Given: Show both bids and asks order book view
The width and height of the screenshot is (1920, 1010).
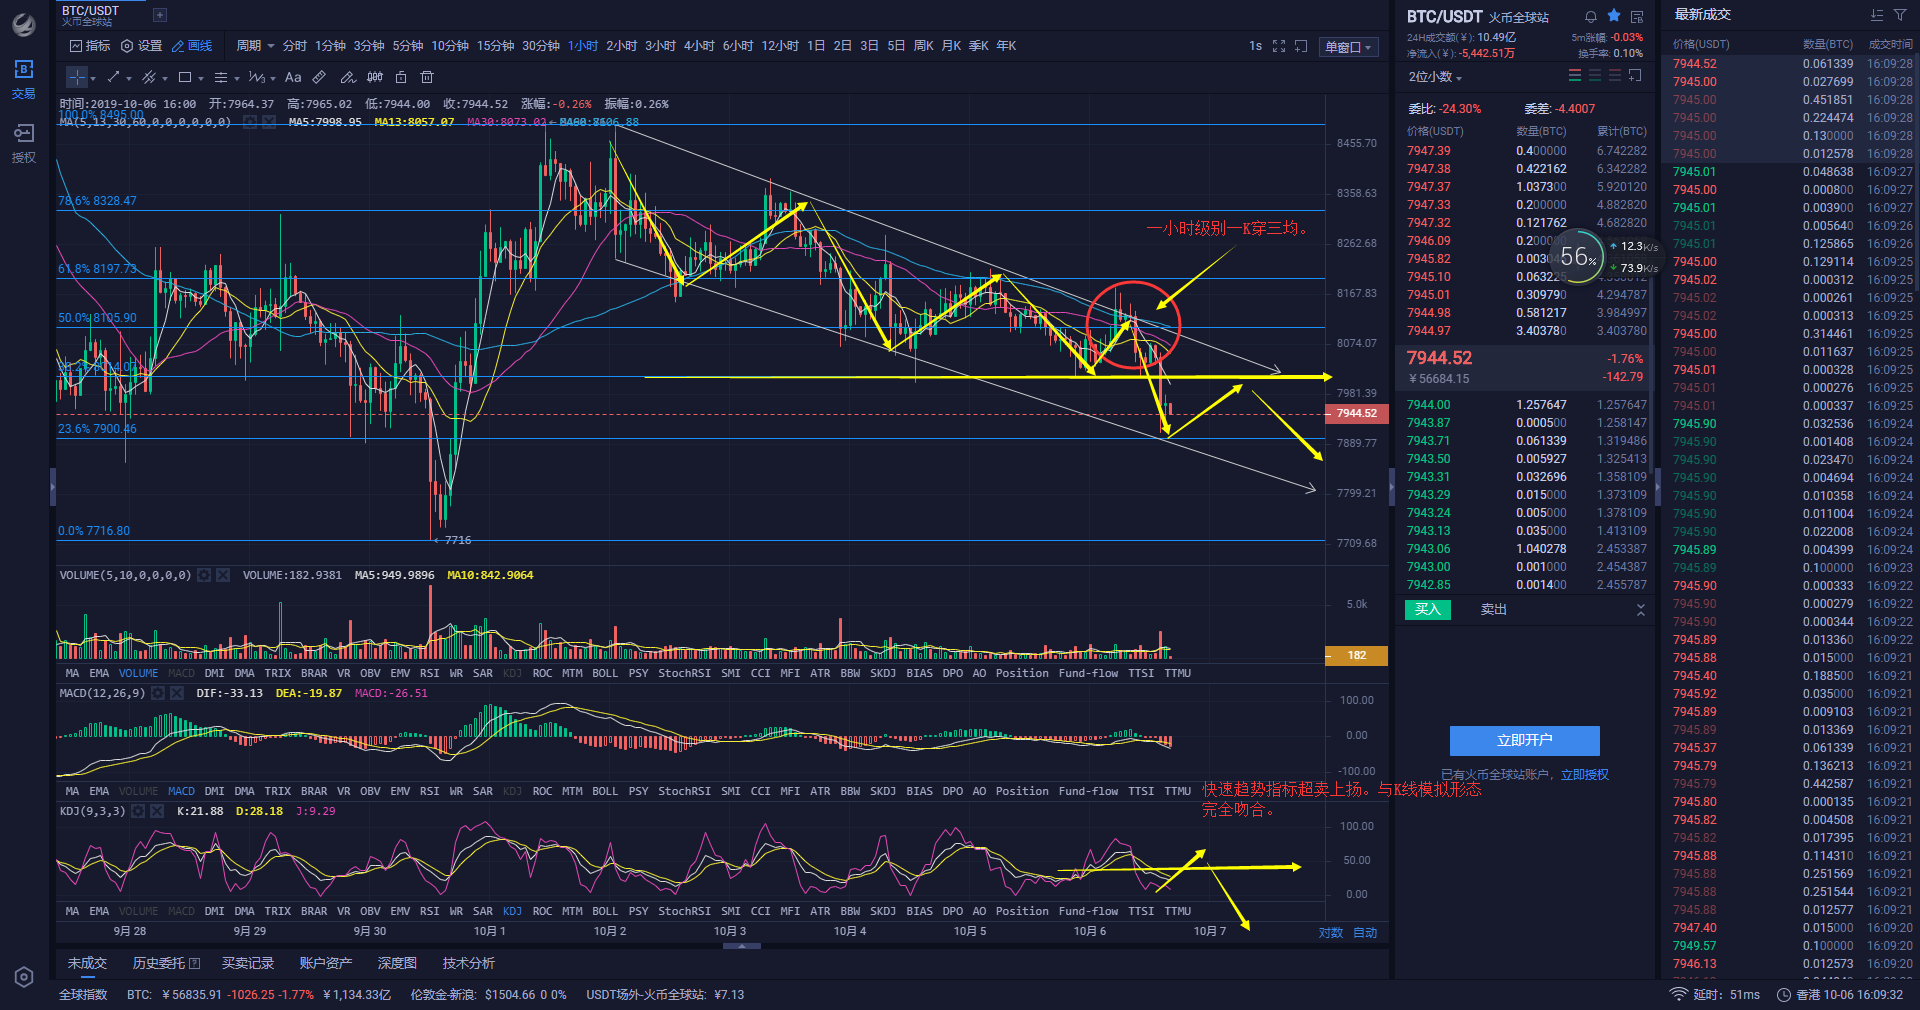Looking at the screenshot, I should (1575, 76).
